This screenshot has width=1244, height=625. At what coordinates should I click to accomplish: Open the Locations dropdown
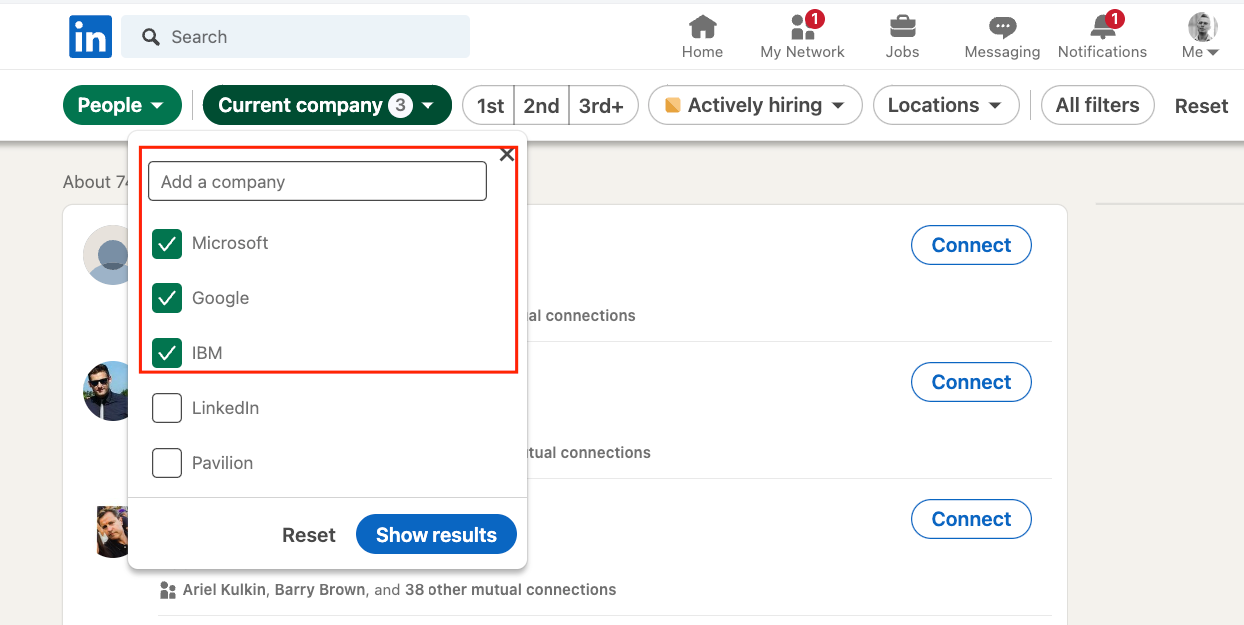tap(946, 105)
